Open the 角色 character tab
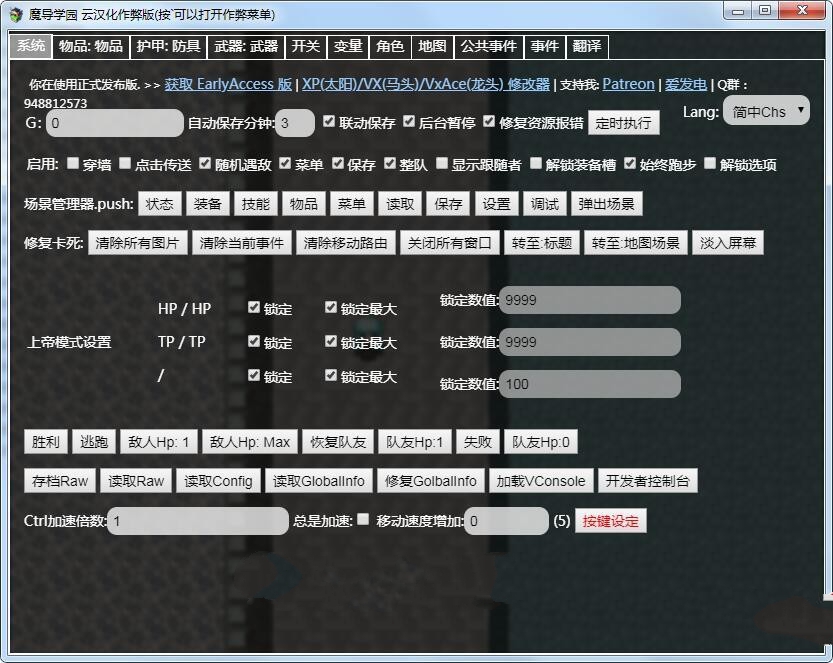 389,46
